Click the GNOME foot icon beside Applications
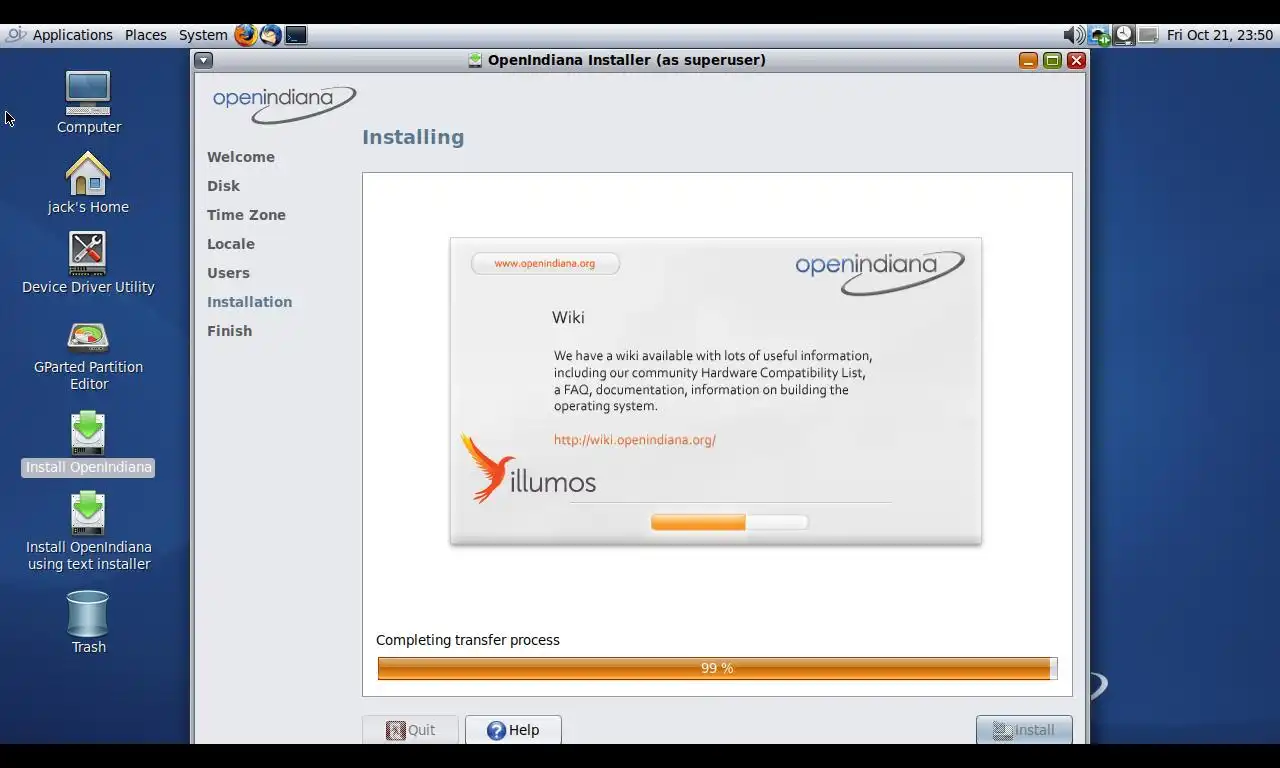Screen dimensions: 1280x768 [x=16, y=35]
